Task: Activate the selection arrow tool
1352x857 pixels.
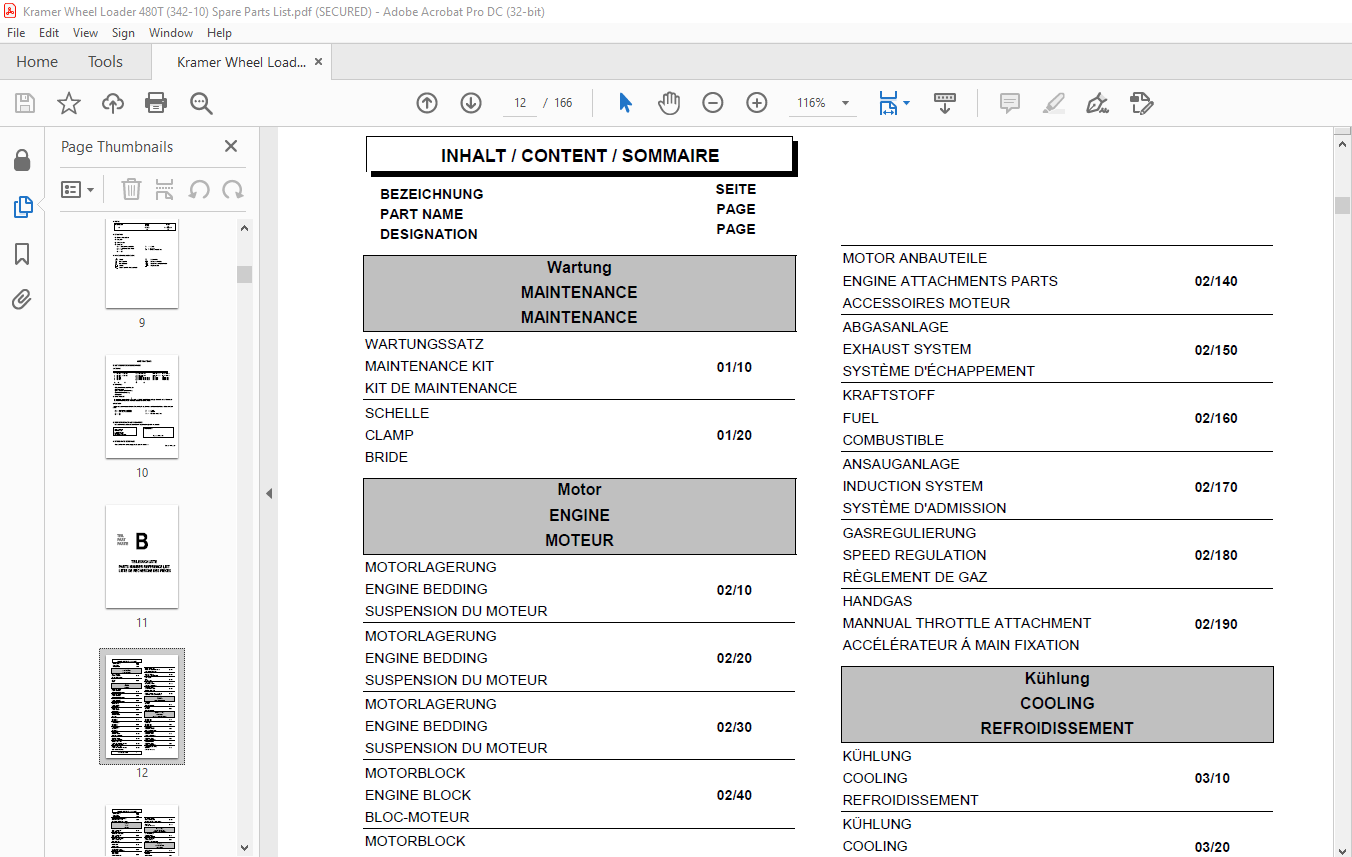Action: [x=626, y=103]
